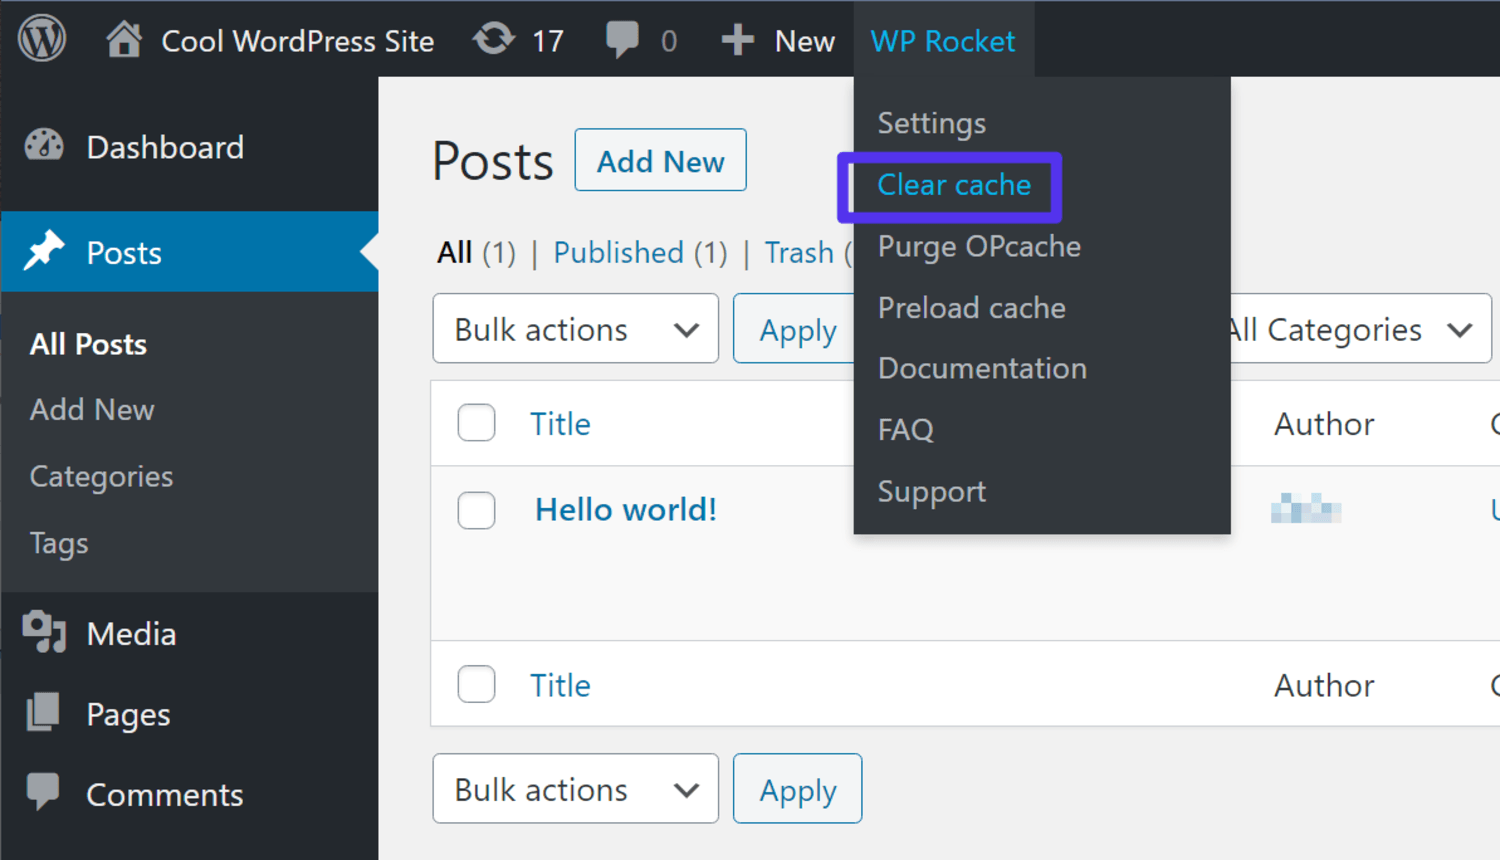Click the Add New post button
This screenshot has width=1500, height=860.
coord(659,159)
